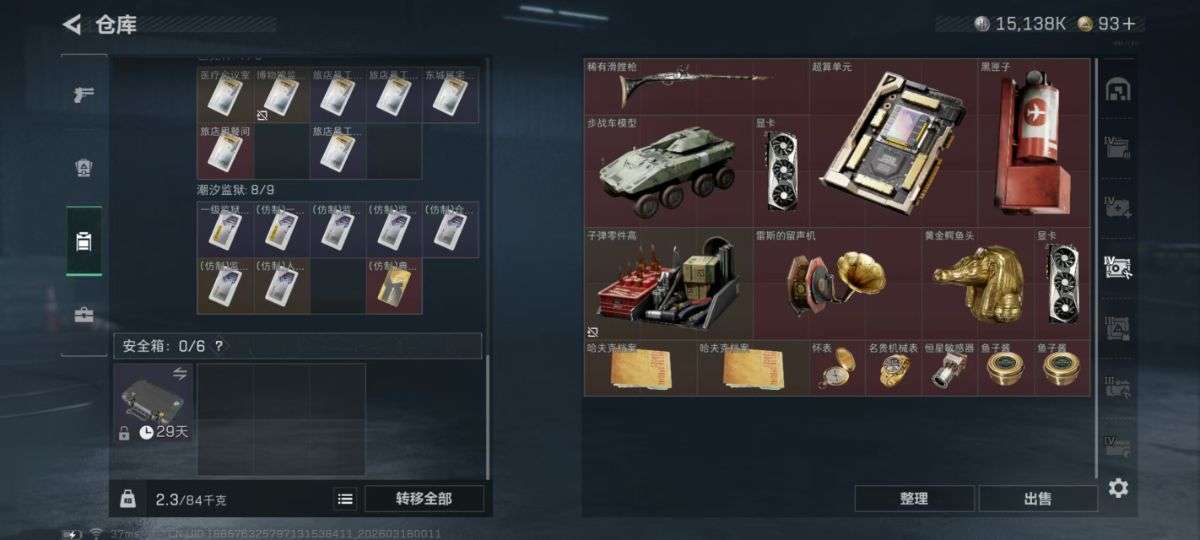Select the clipboard items sidebar tab
1200x540 pixels.
click(84, 241)
